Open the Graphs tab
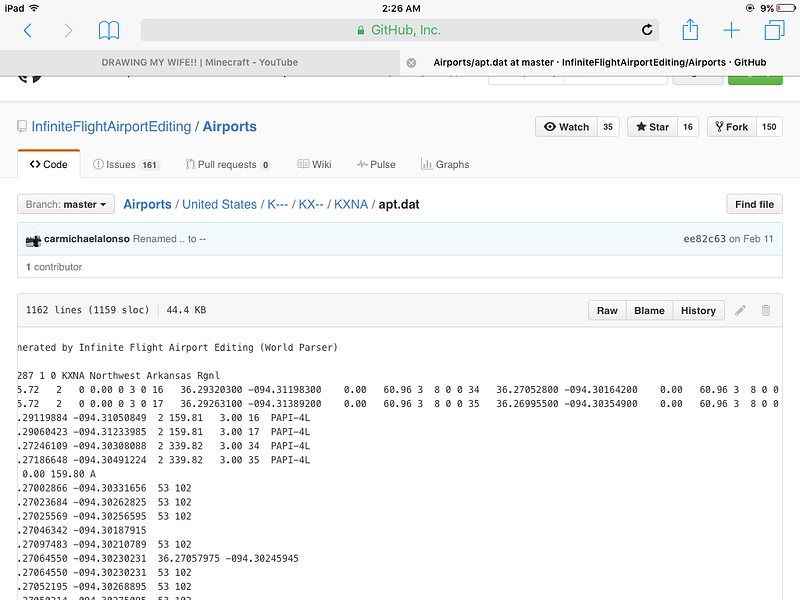This screenshot has width=800, height=600. point(445,164)
